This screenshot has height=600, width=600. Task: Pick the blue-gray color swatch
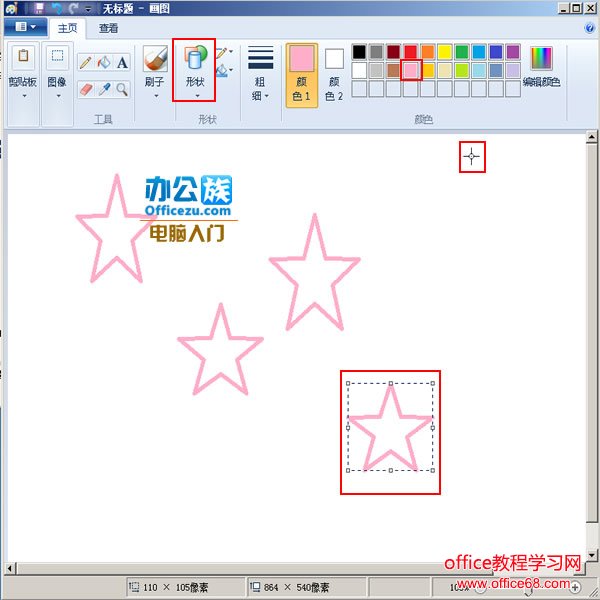pyautogui.click(x=496, y=70)
